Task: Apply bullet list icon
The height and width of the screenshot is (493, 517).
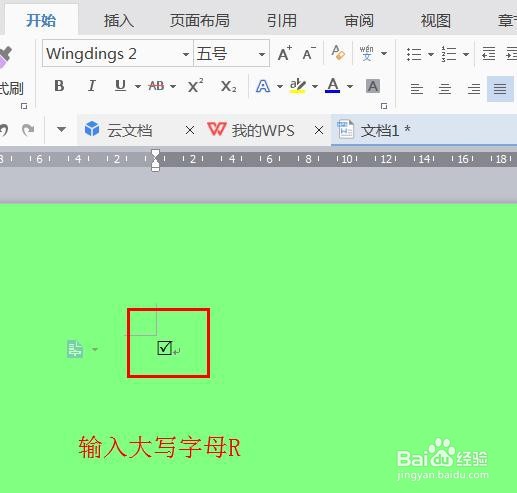Action: pos(414,54)
